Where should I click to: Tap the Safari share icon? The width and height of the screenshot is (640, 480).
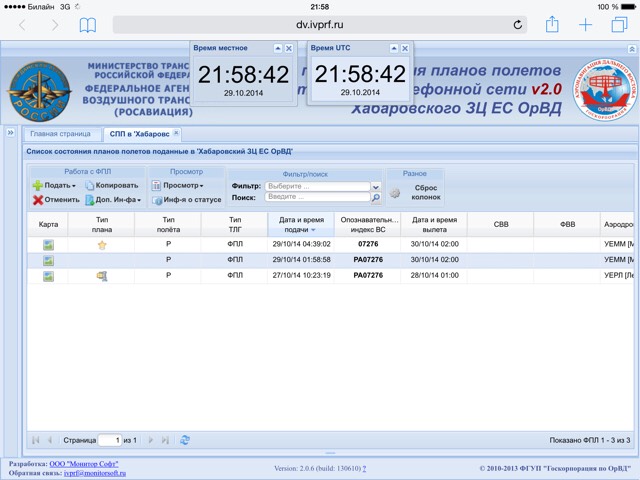552,24
